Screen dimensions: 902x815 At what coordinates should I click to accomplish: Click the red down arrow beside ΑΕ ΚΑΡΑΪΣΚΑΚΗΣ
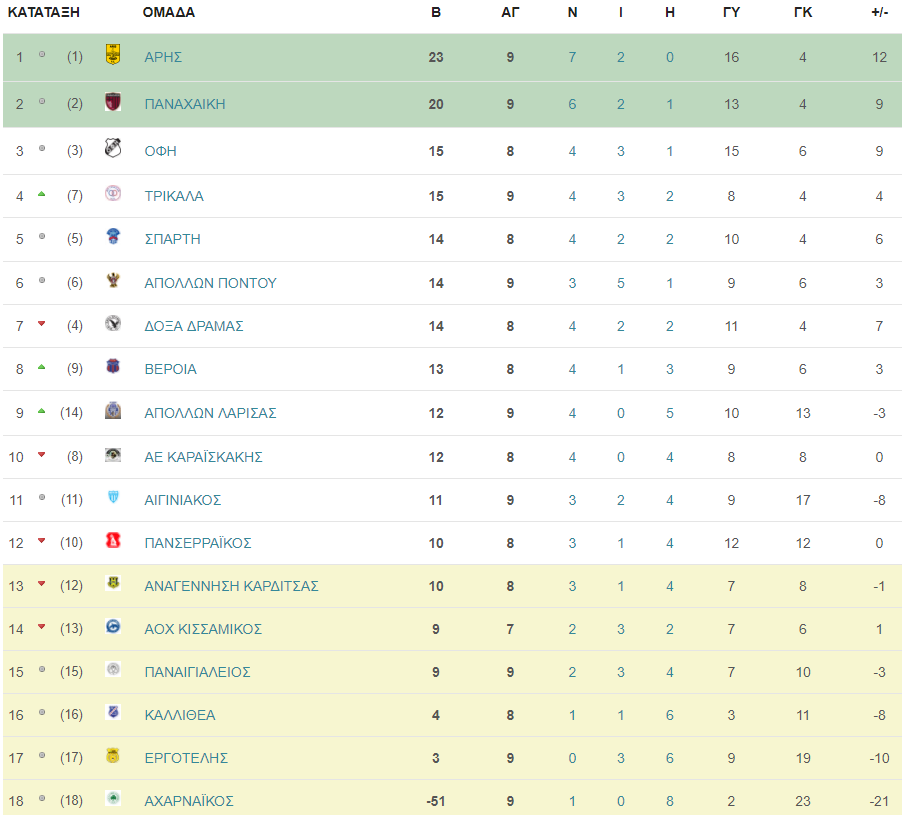(41, 455)
